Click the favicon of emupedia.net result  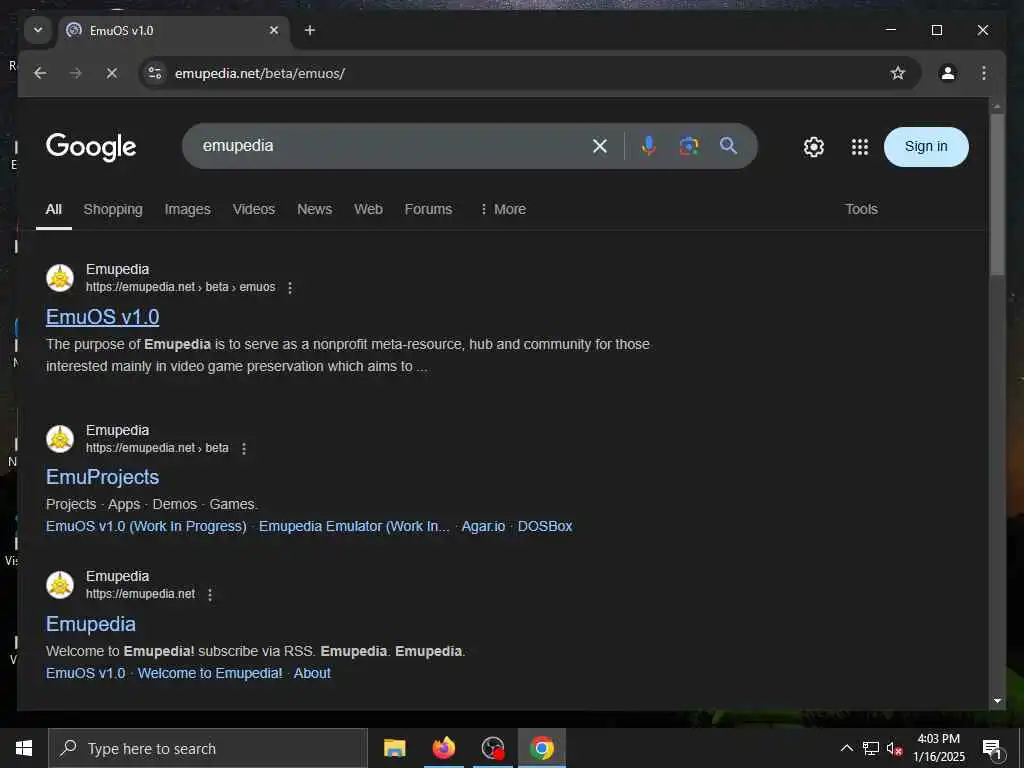tap(60, 585)
